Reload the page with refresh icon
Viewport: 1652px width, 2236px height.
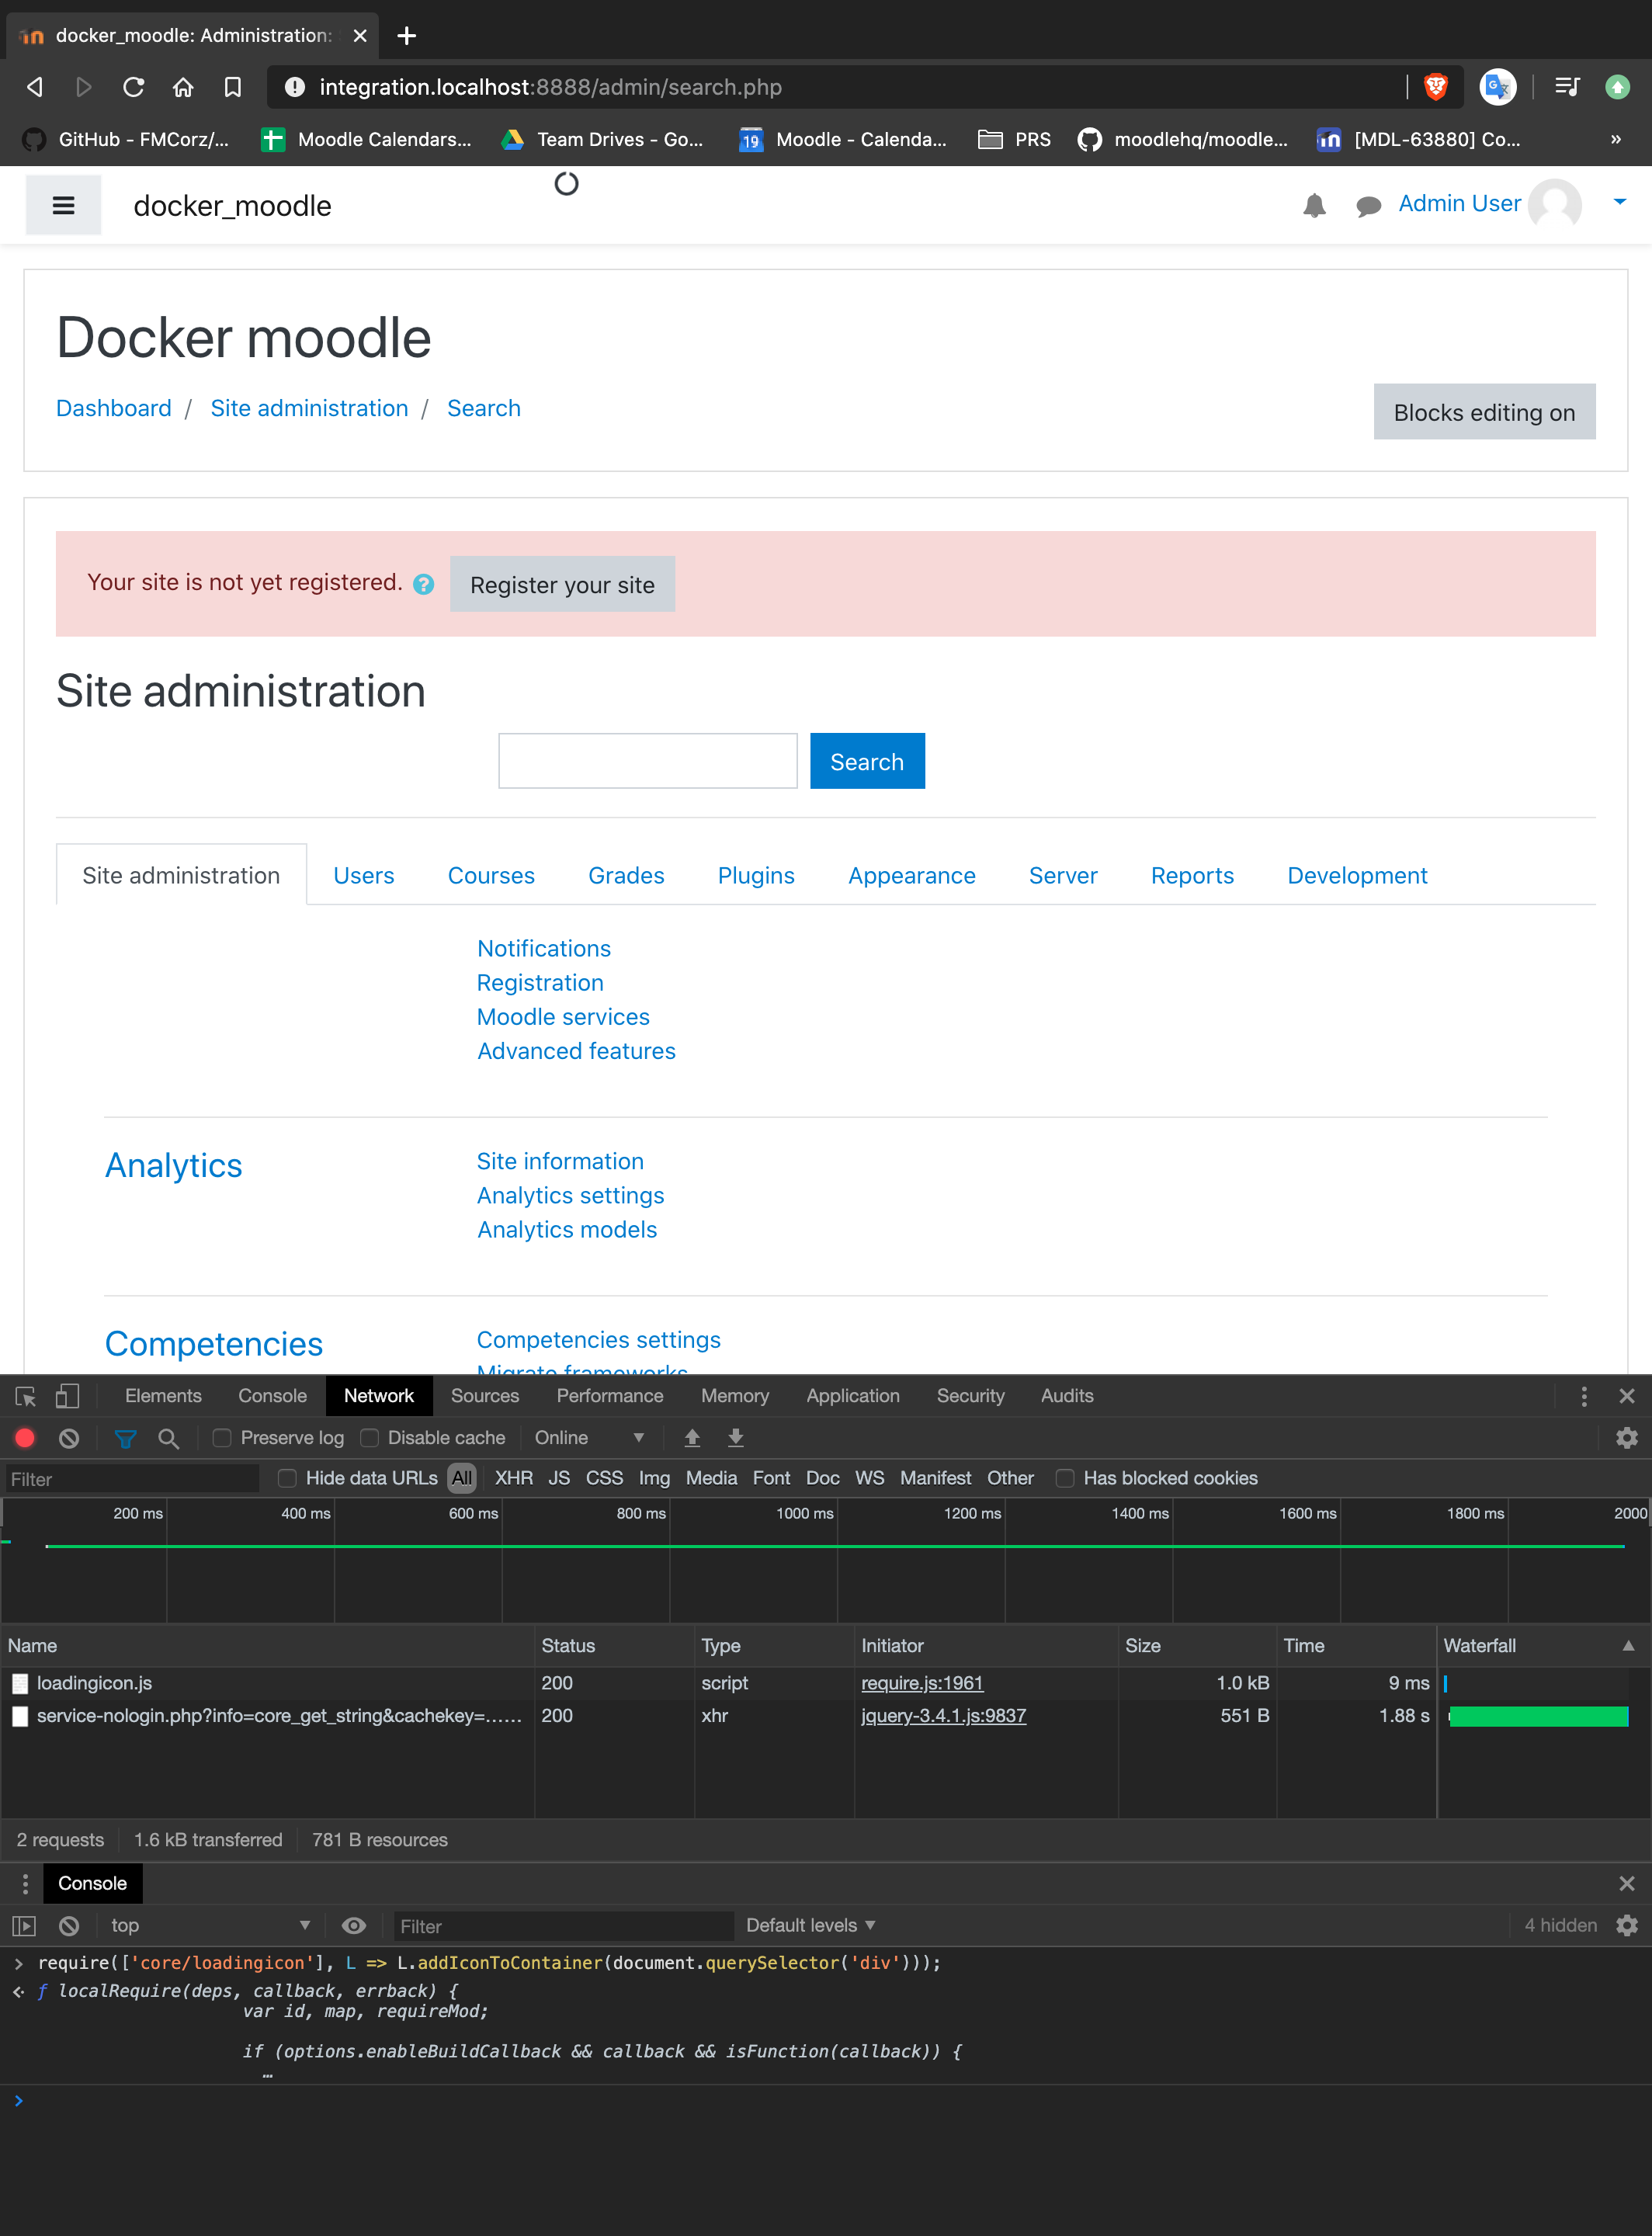(133, 87)
